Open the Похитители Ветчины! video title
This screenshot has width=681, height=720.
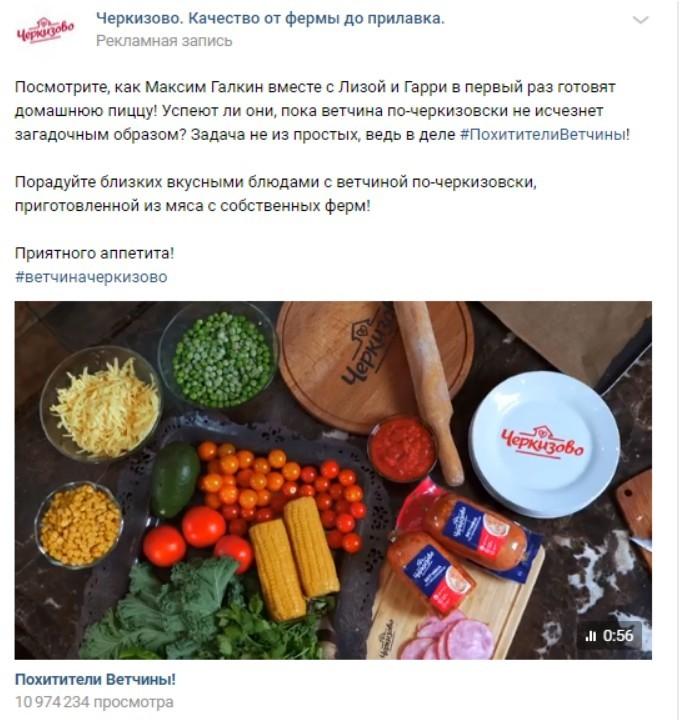pos(95,679)
